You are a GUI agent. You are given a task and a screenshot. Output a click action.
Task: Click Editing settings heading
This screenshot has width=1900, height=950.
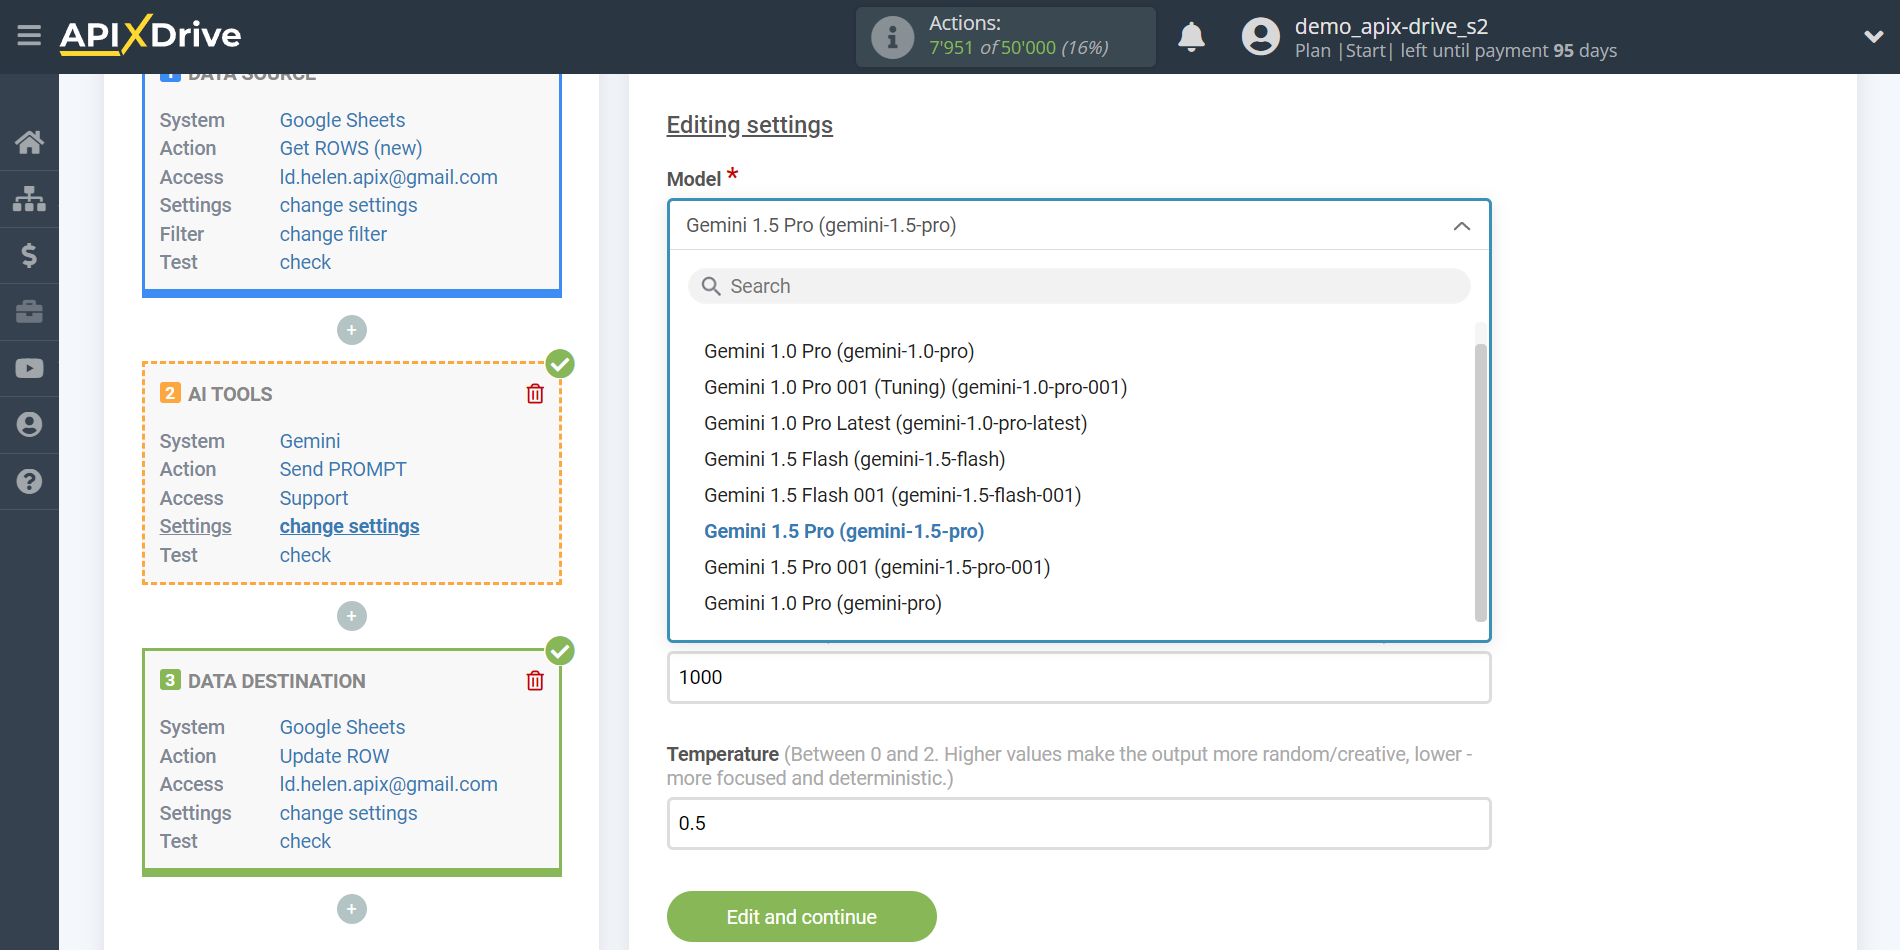click(x=749, y=125)
